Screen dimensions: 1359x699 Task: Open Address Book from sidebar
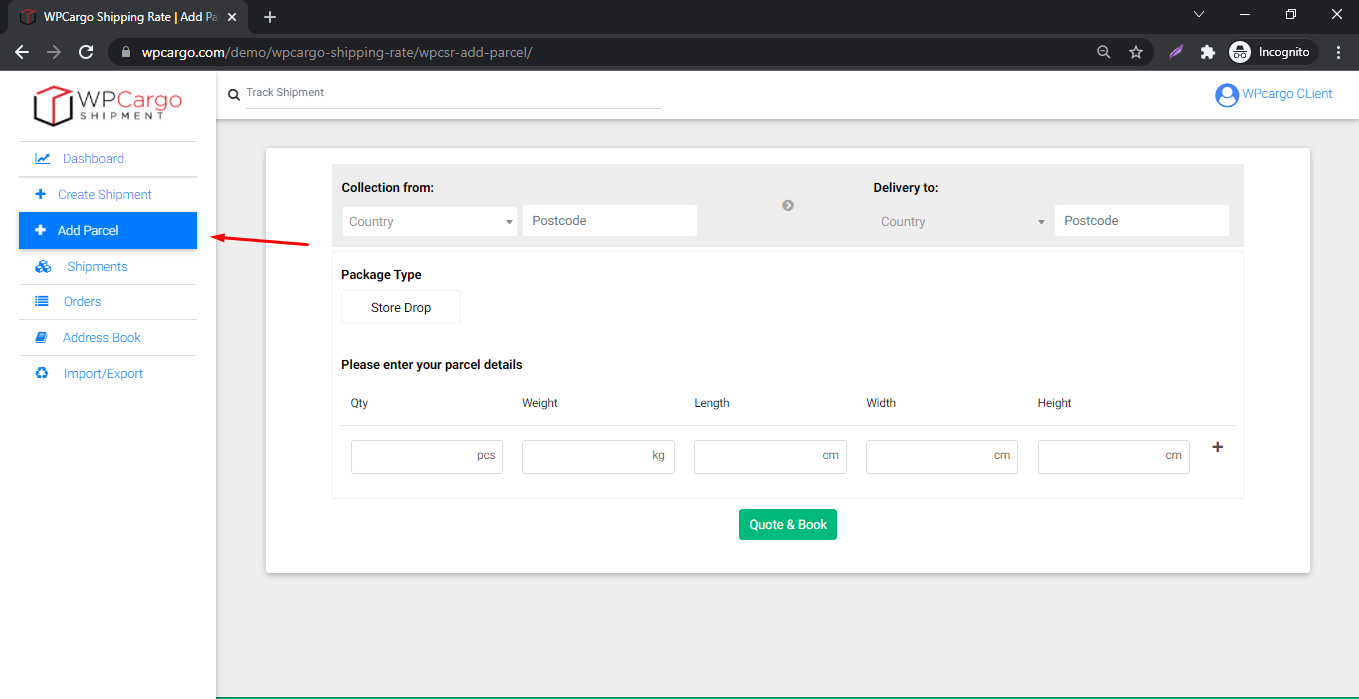point(101,337)
